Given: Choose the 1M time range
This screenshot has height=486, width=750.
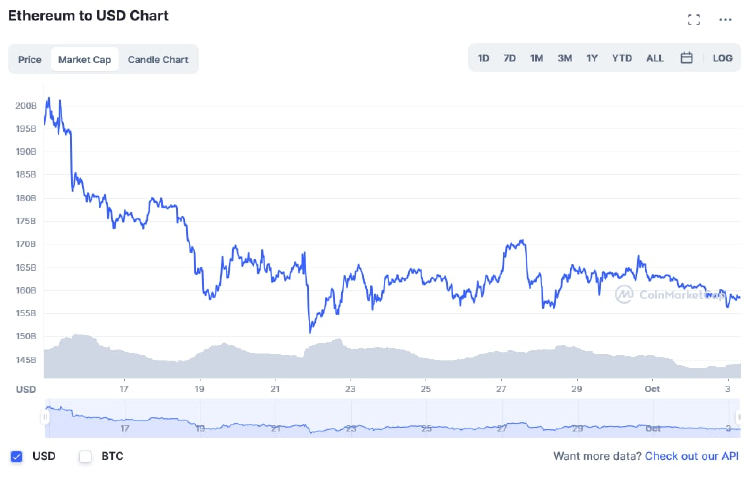Looking at the screenshot, I should (x=536, y=58).
